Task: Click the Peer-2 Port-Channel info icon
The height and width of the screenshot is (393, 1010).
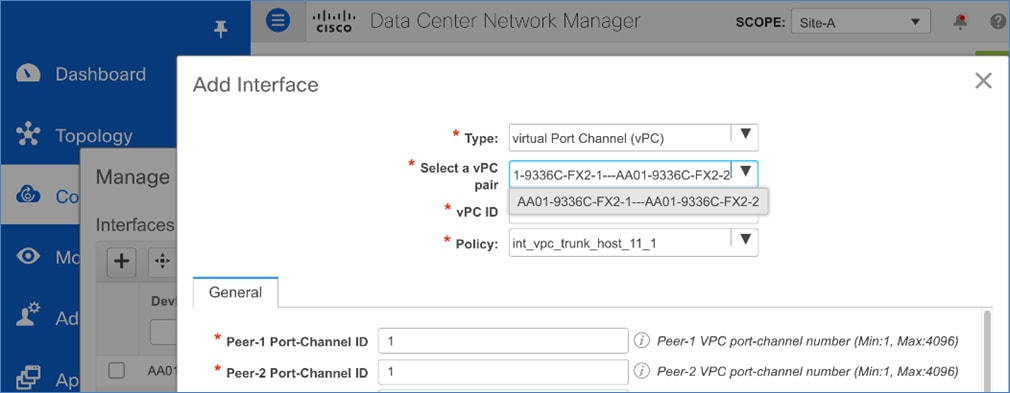Action: (641, 372)
